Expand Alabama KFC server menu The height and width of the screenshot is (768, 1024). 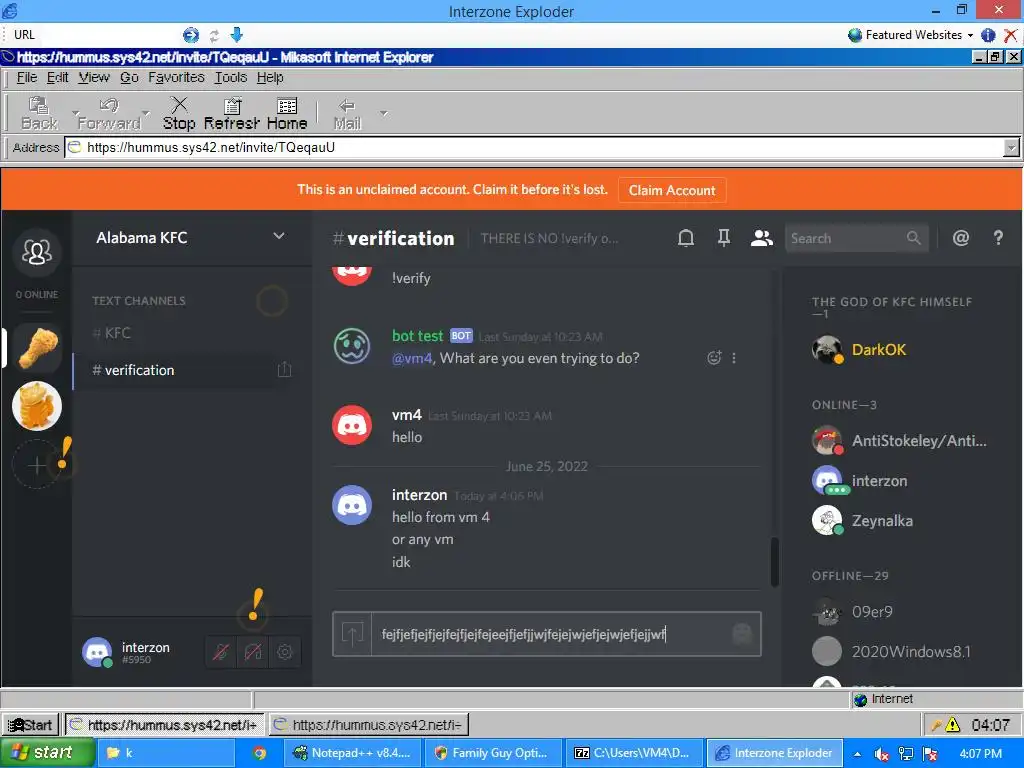coord(279,236)
